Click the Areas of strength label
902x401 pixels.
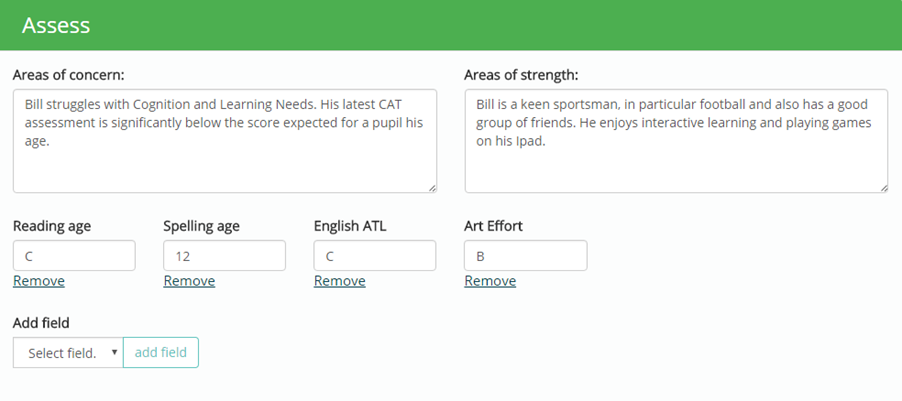pyautogui.click(x=521, y=75)
